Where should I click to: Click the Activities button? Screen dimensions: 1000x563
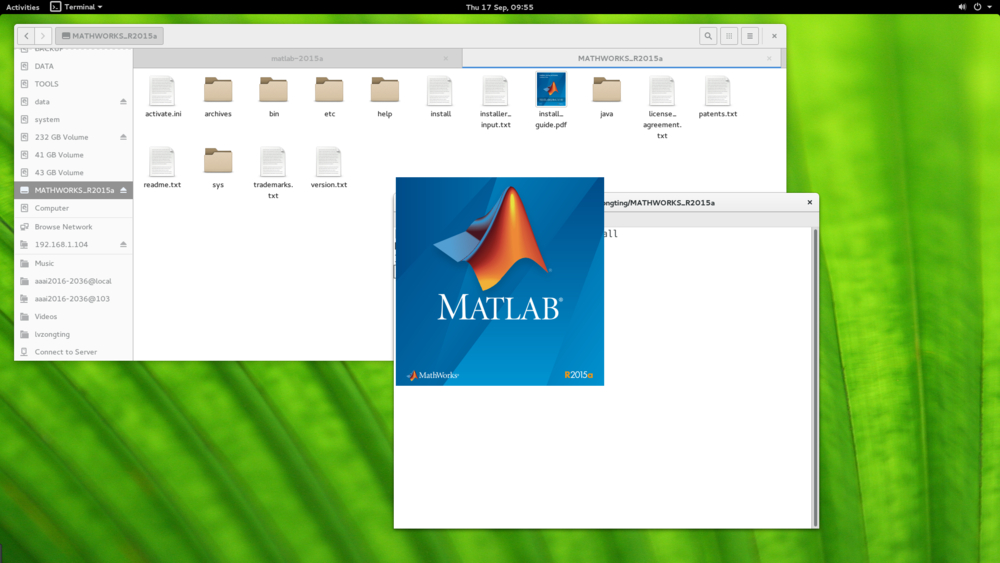point(23,7)
